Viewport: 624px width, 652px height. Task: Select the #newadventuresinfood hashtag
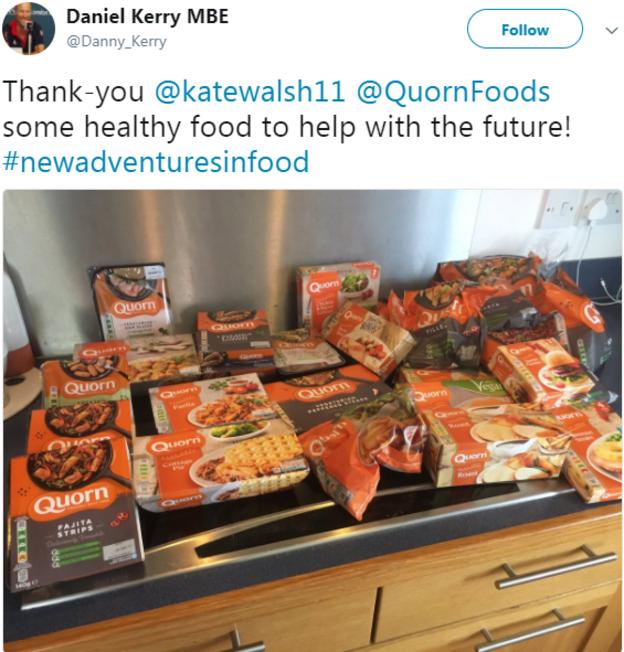156,162
